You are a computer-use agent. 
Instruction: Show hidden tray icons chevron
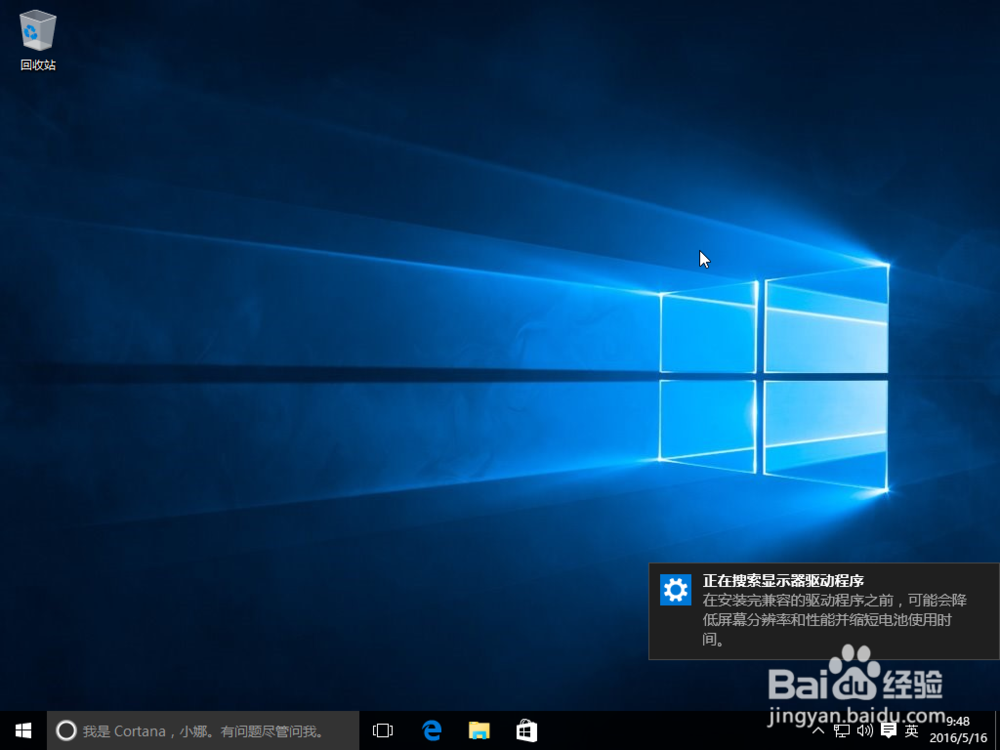tap(818, 731)
